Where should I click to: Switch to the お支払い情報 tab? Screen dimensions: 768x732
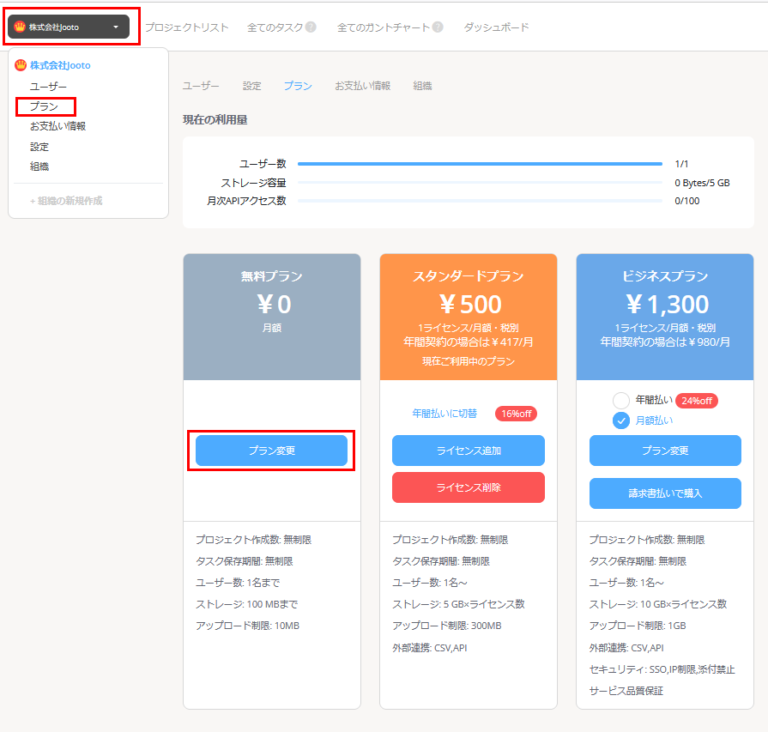[x=362, y=86]
